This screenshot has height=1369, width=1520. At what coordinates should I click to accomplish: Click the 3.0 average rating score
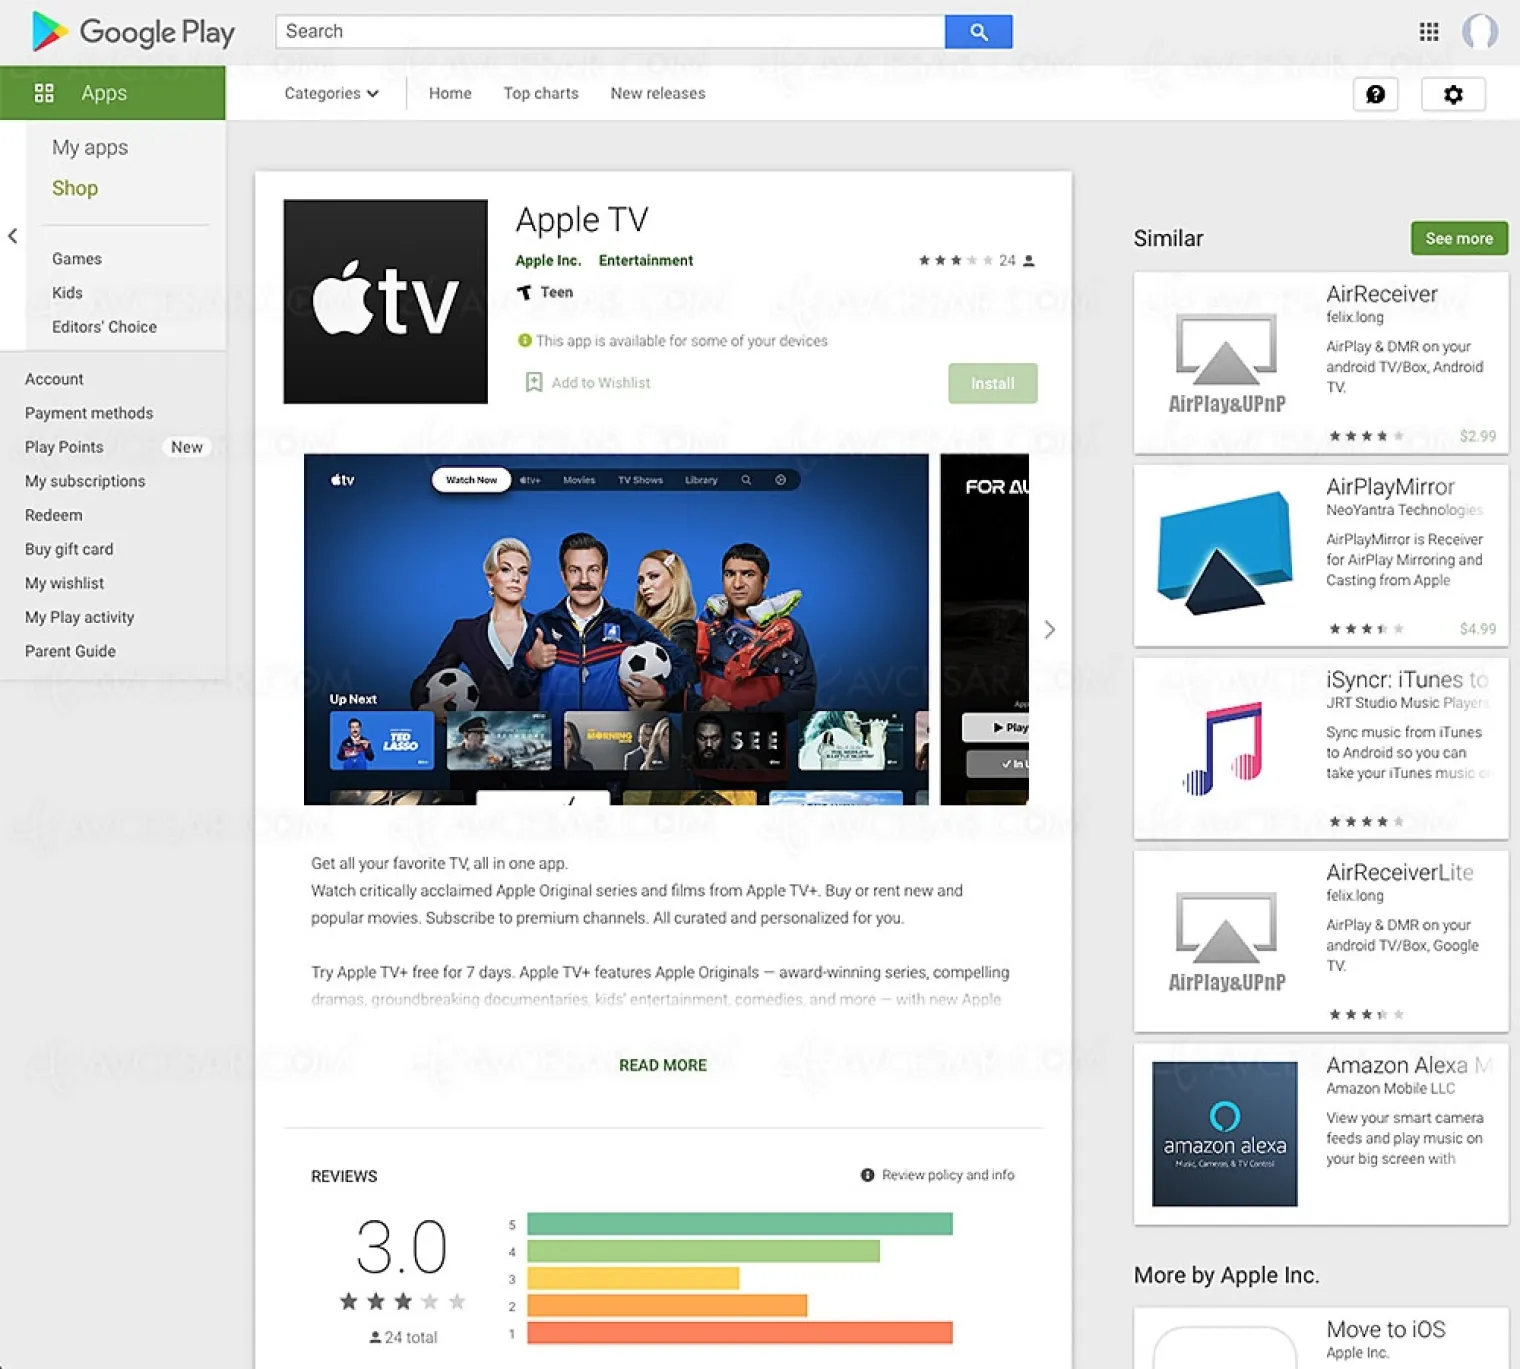point(401,1247)
